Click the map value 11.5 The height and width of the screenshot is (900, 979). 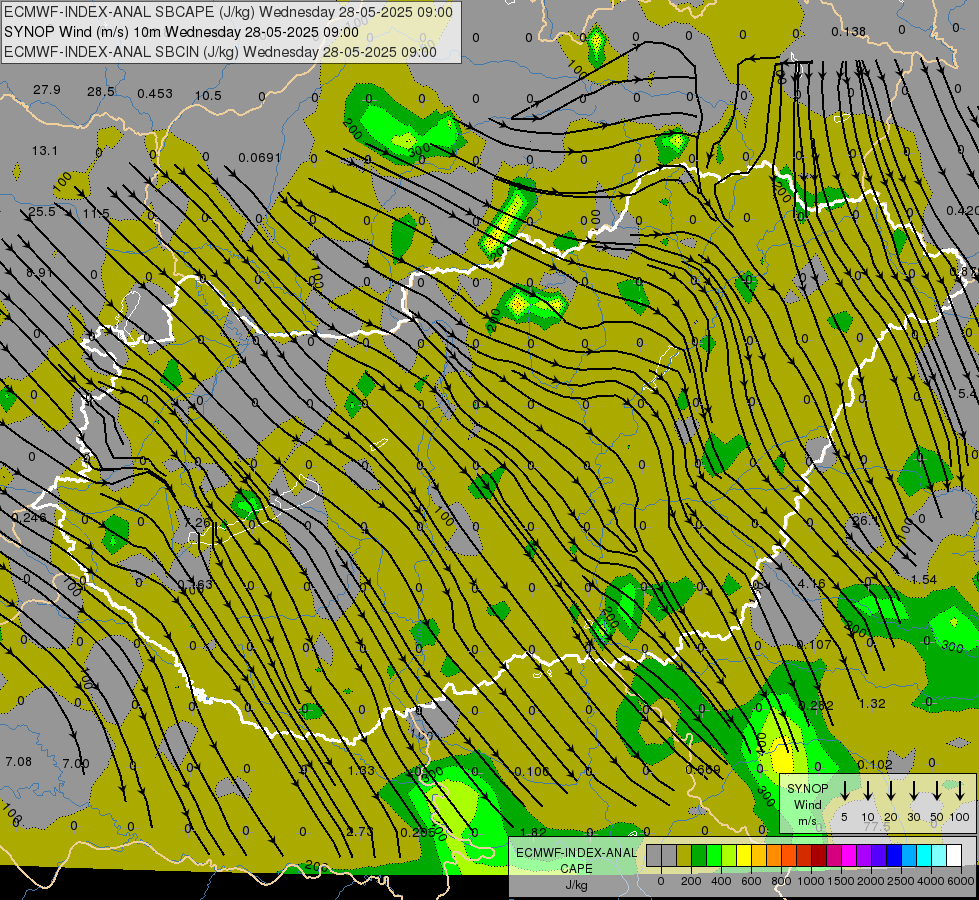tap(96, 214)
